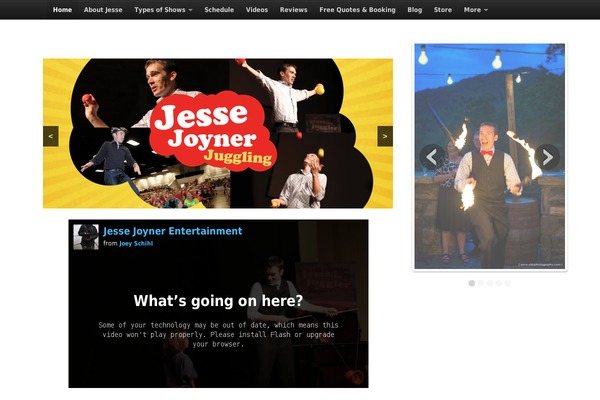
Task: Open Jesse Joyner Entertainment video title link
Action: 173,231
